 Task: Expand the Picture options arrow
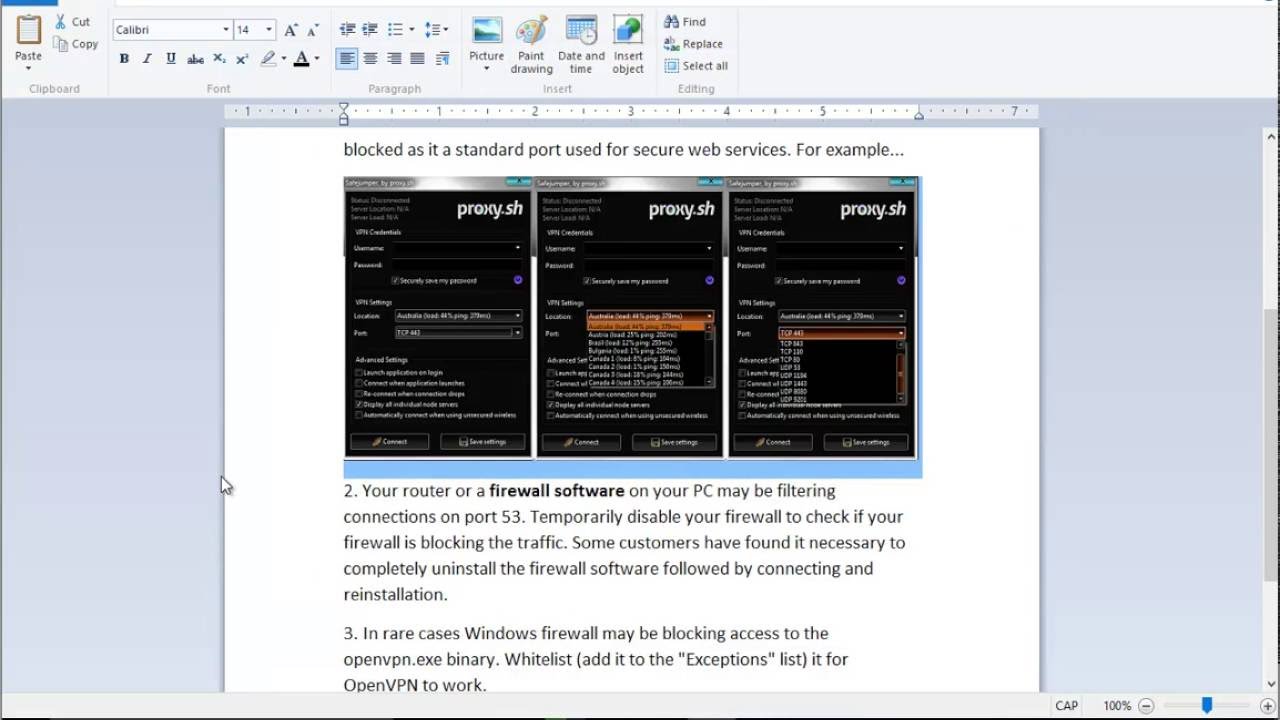coord(487,69)
